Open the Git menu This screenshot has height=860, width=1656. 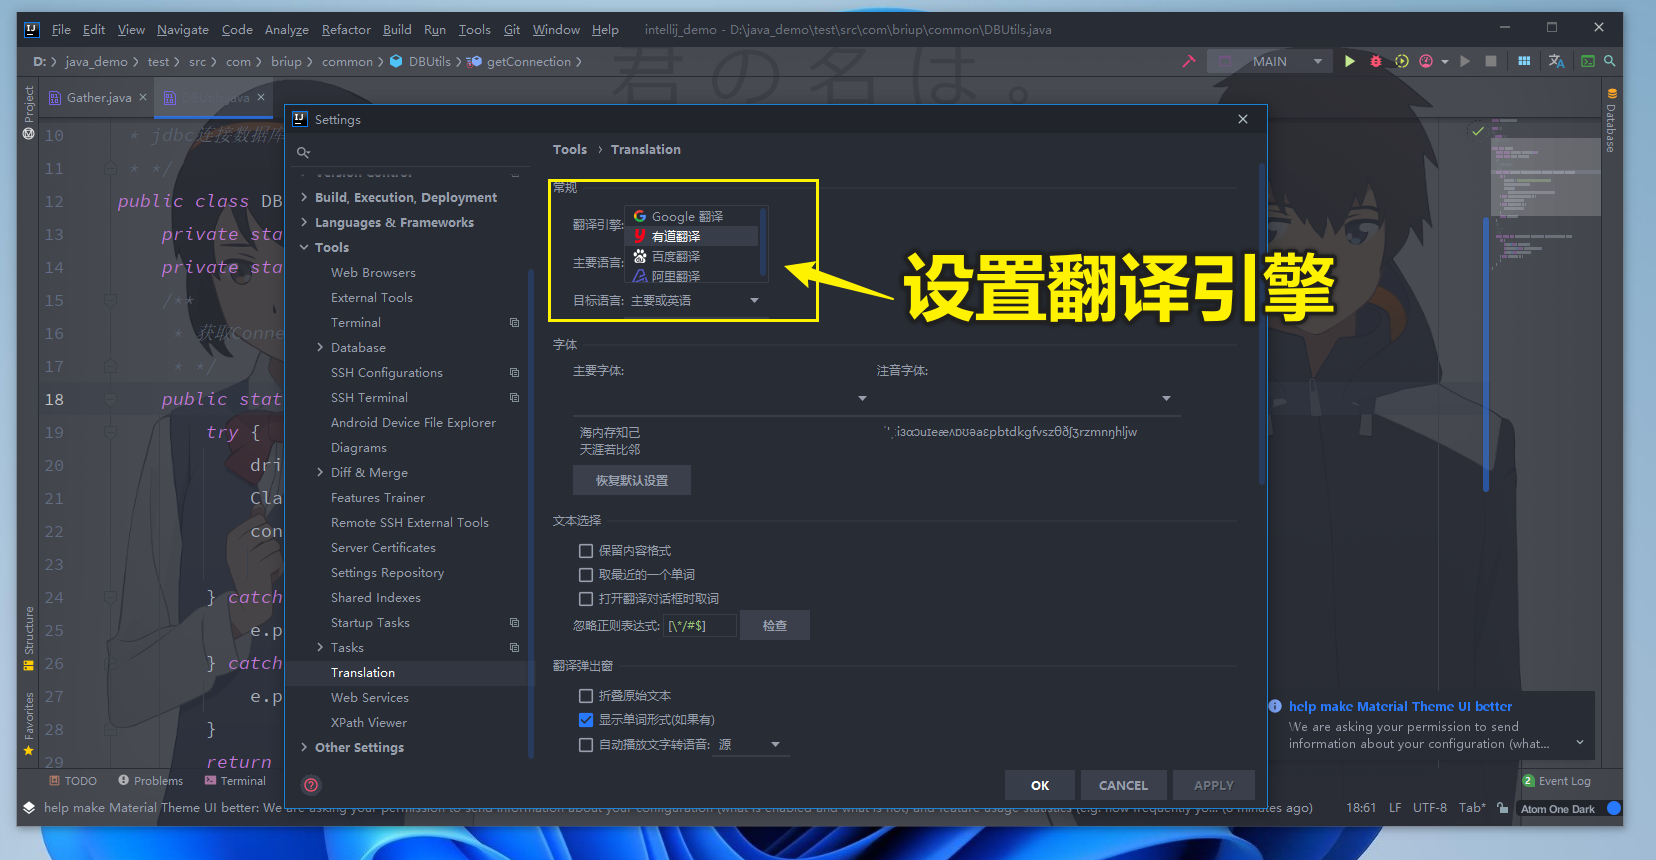point(512,30)
